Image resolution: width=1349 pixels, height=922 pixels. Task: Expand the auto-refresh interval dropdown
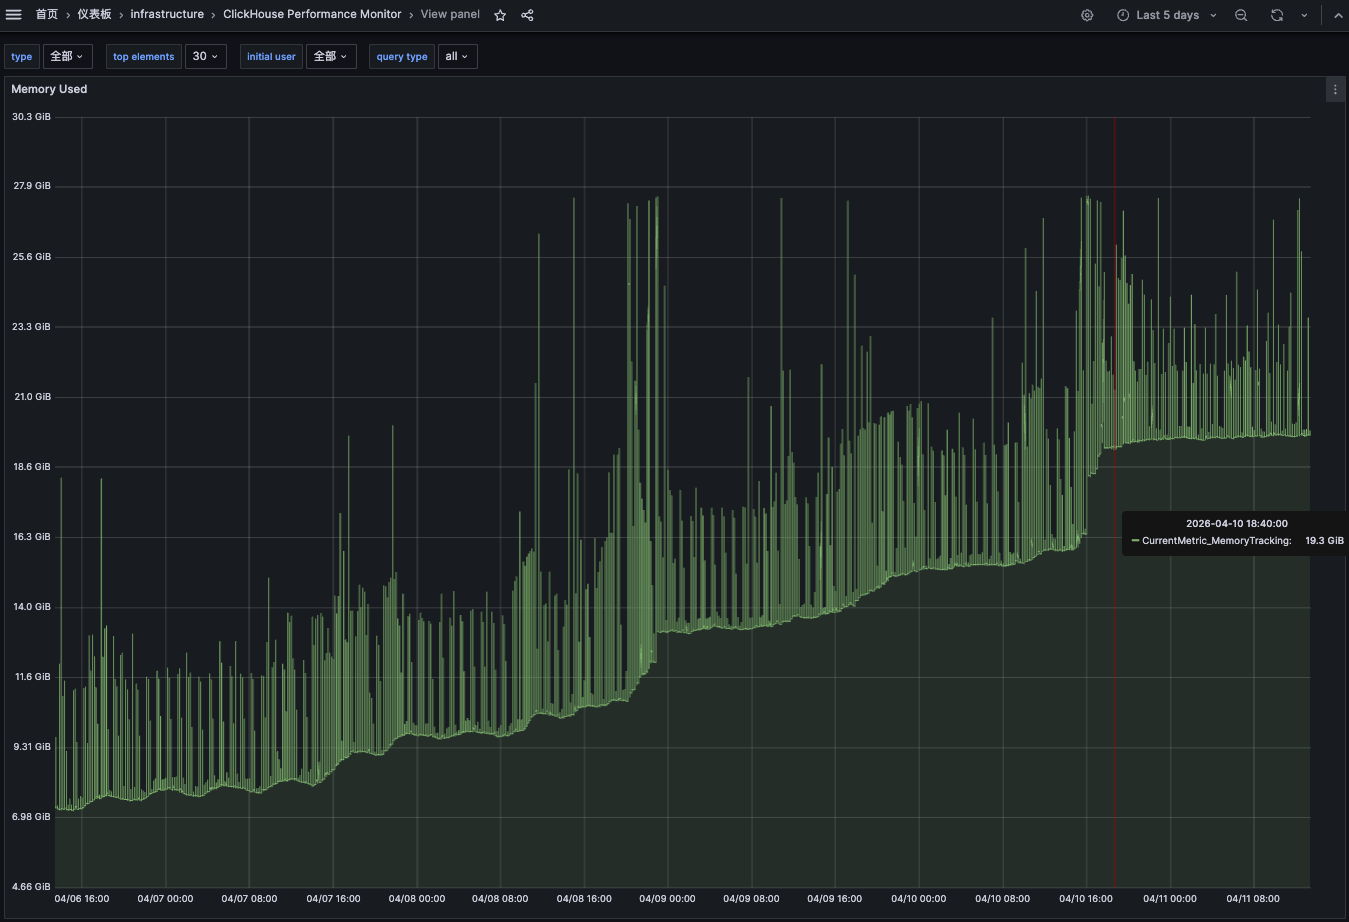click(x=1304, y=15)
